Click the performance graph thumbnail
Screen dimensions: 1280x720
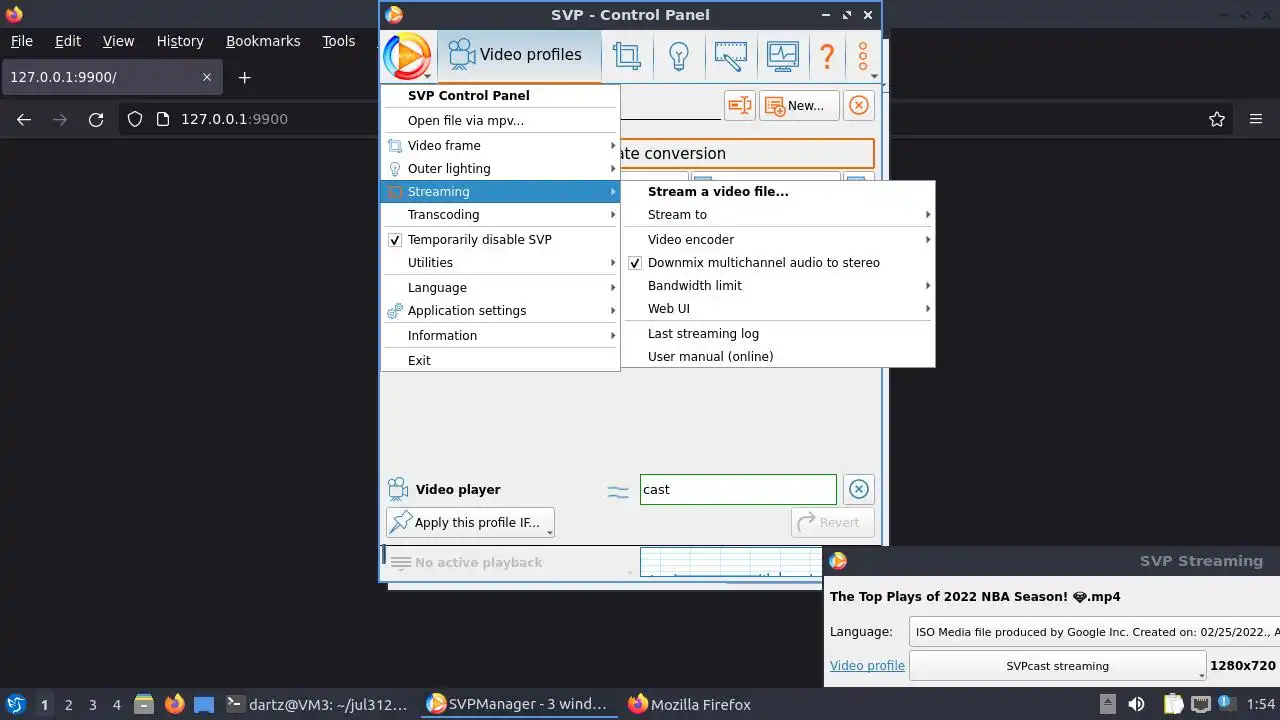(x=730, y=562)
